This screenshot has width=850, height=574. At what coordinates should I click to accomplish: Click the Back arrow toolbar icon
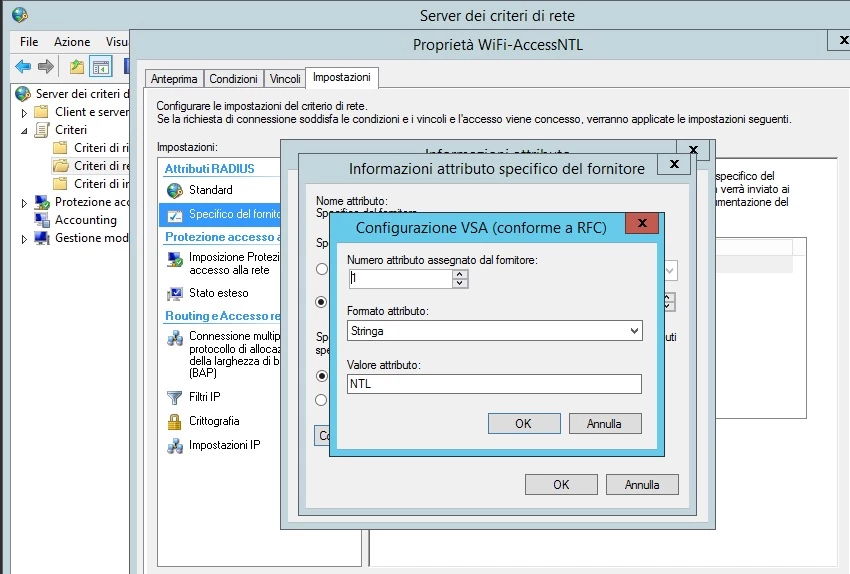tap(23, 67)
